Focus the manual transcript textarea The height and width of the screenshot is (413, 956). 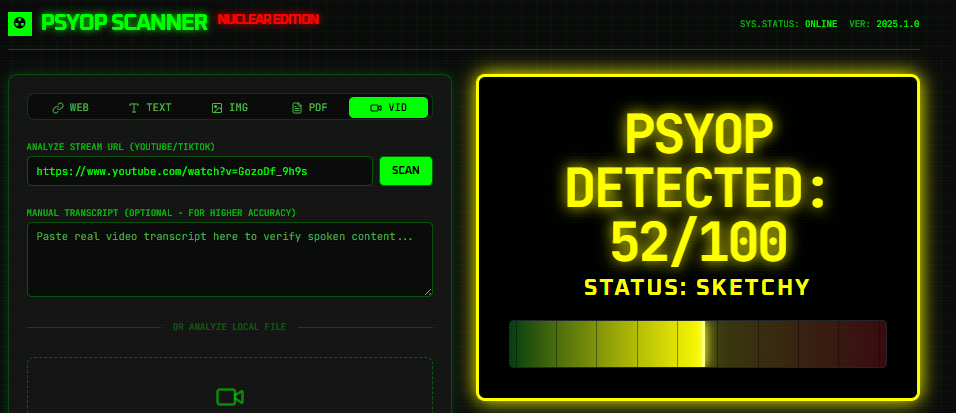coord(230,259)
